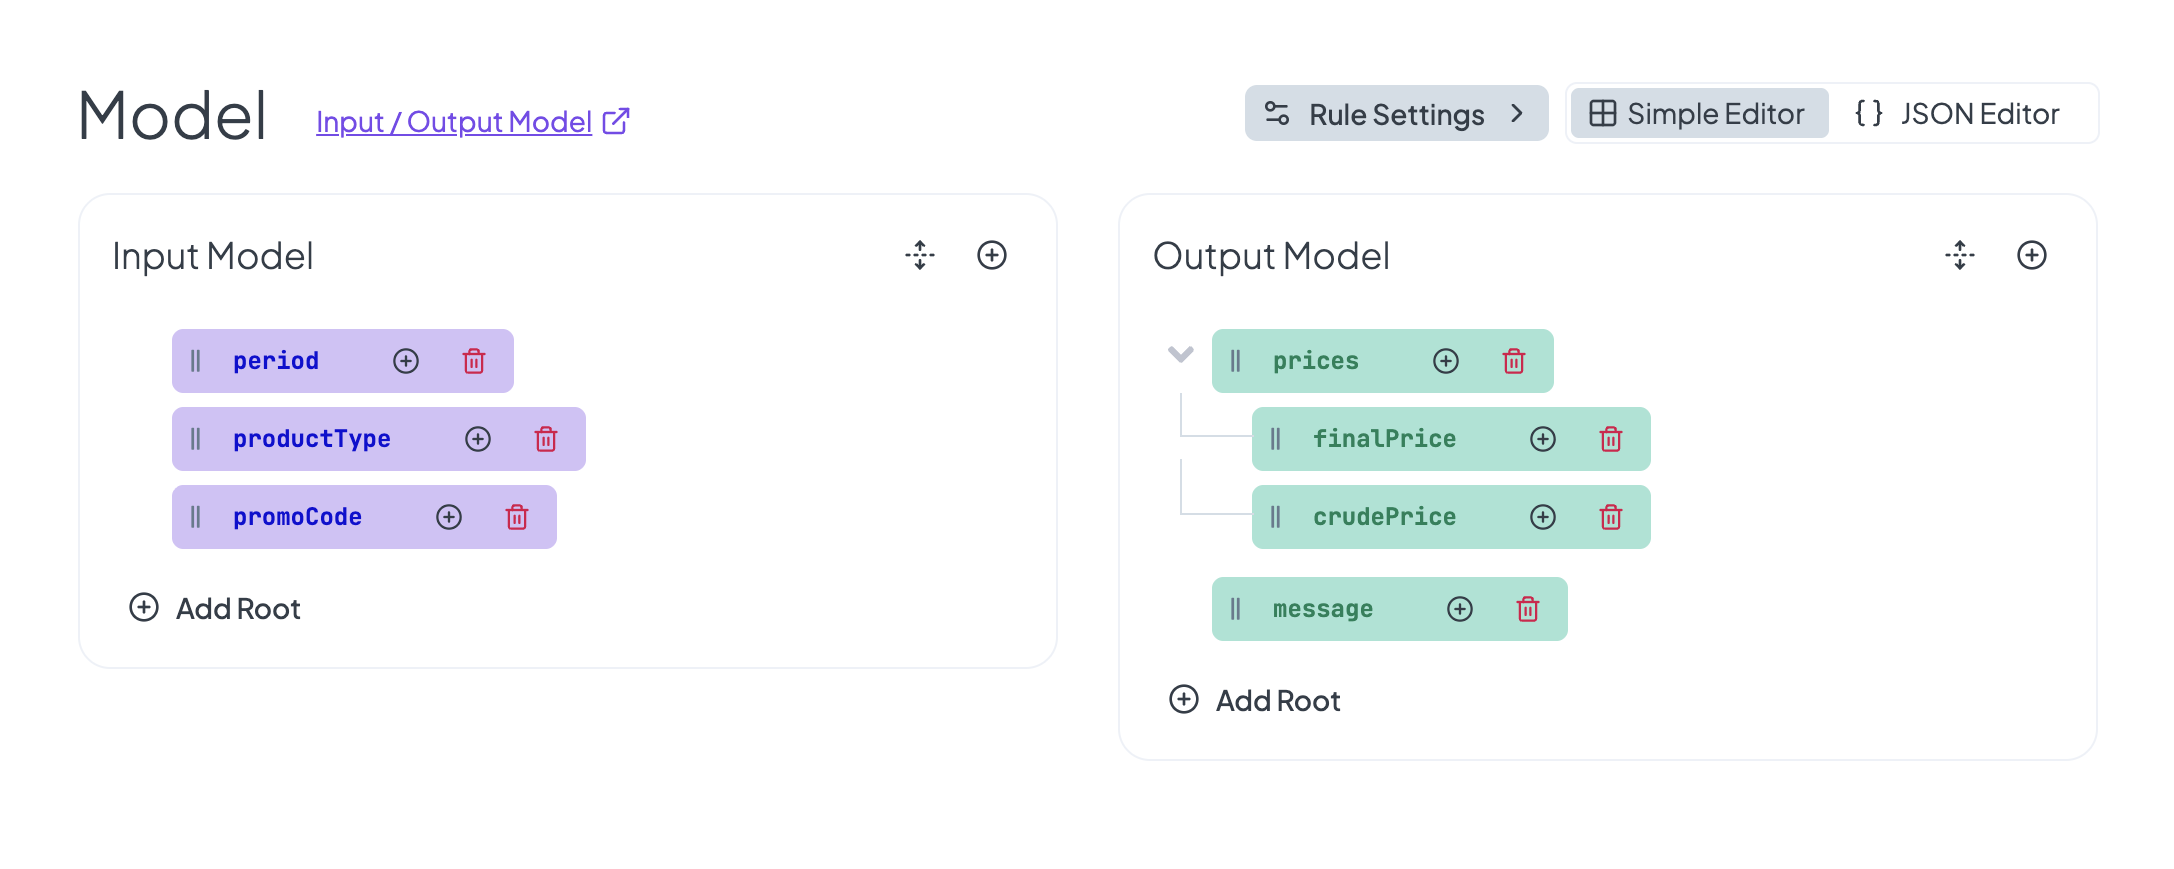Open the Rule Settings panel

click(x=1396, y=114)
